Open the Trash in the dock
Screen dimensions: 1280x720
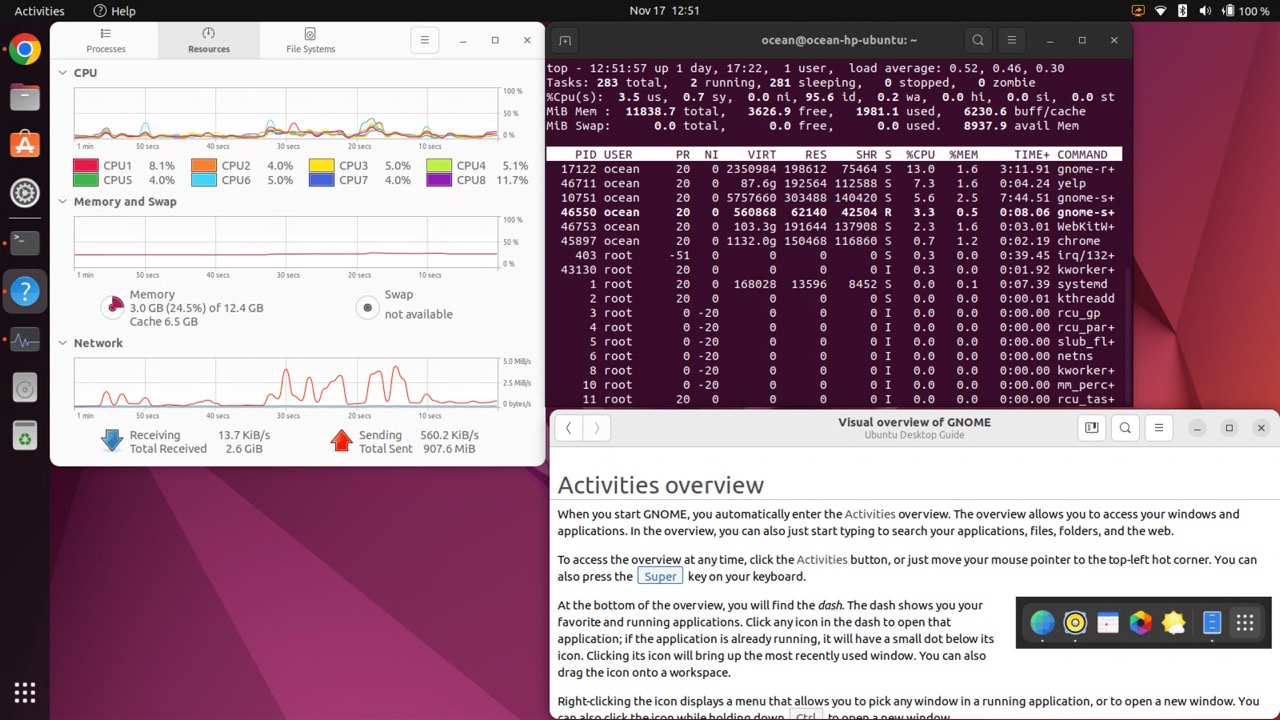[25, 436]
